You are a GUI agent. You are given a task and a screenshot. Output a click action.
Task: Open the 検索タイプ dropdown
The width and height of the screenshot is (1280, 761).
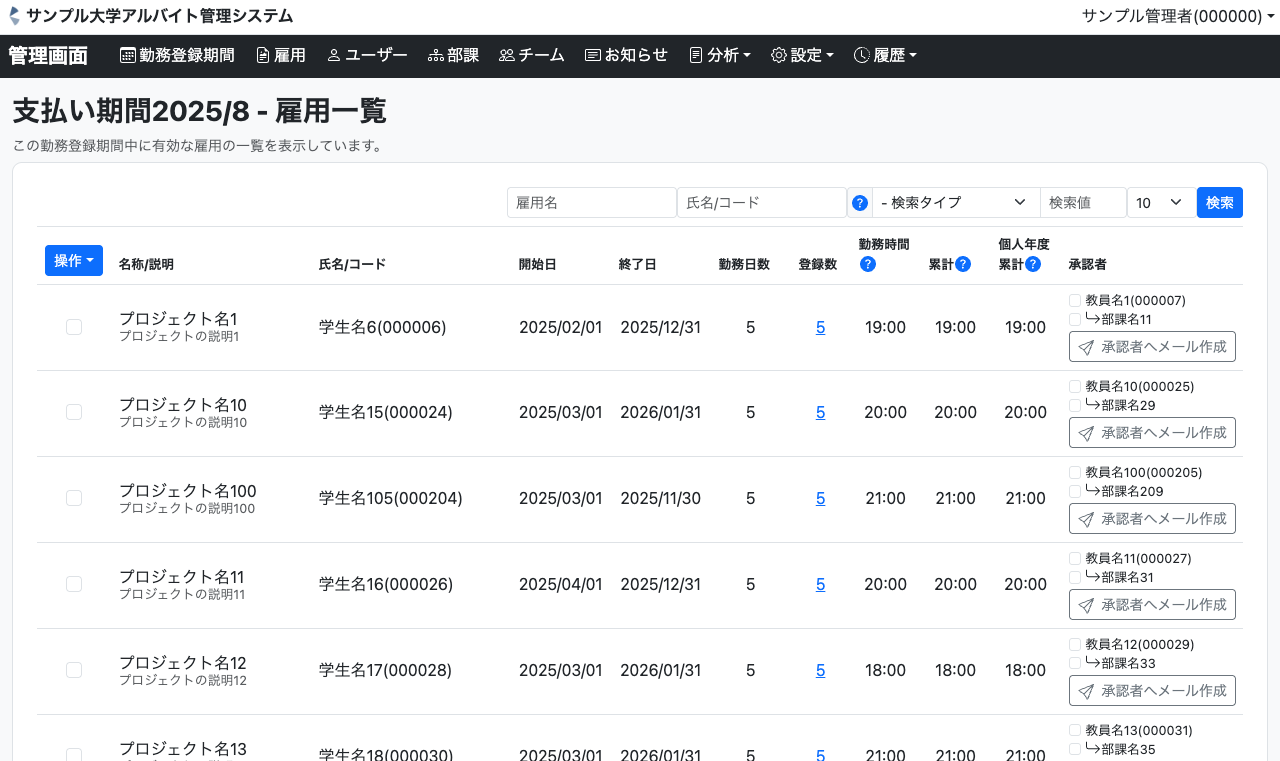[956, 203]
